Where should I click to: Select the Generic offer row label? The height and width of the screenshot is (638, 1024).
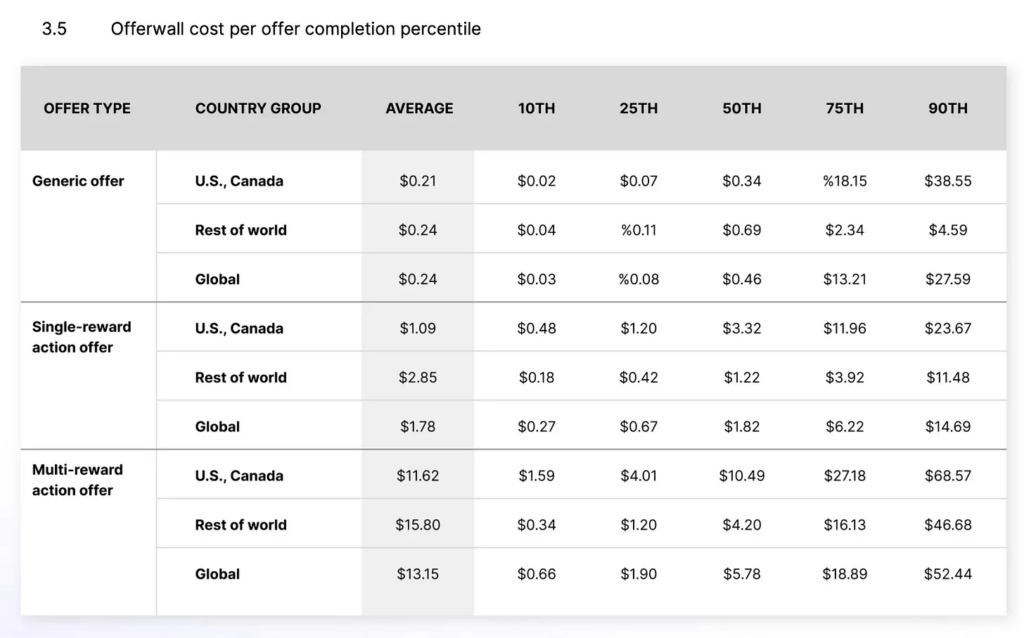click(x=78, y=181)
